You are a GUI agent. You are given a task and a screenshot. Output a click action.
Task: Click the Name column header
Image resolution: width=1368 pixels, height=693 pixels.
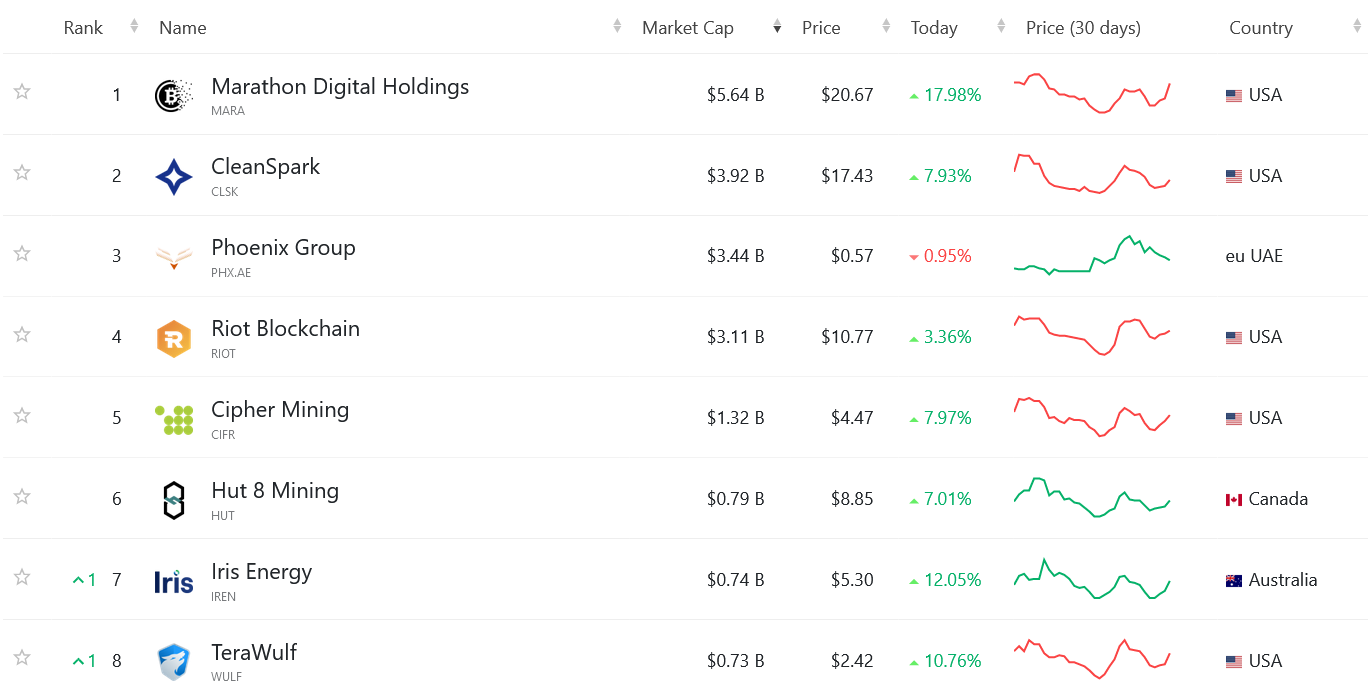(x=183, y=28)
